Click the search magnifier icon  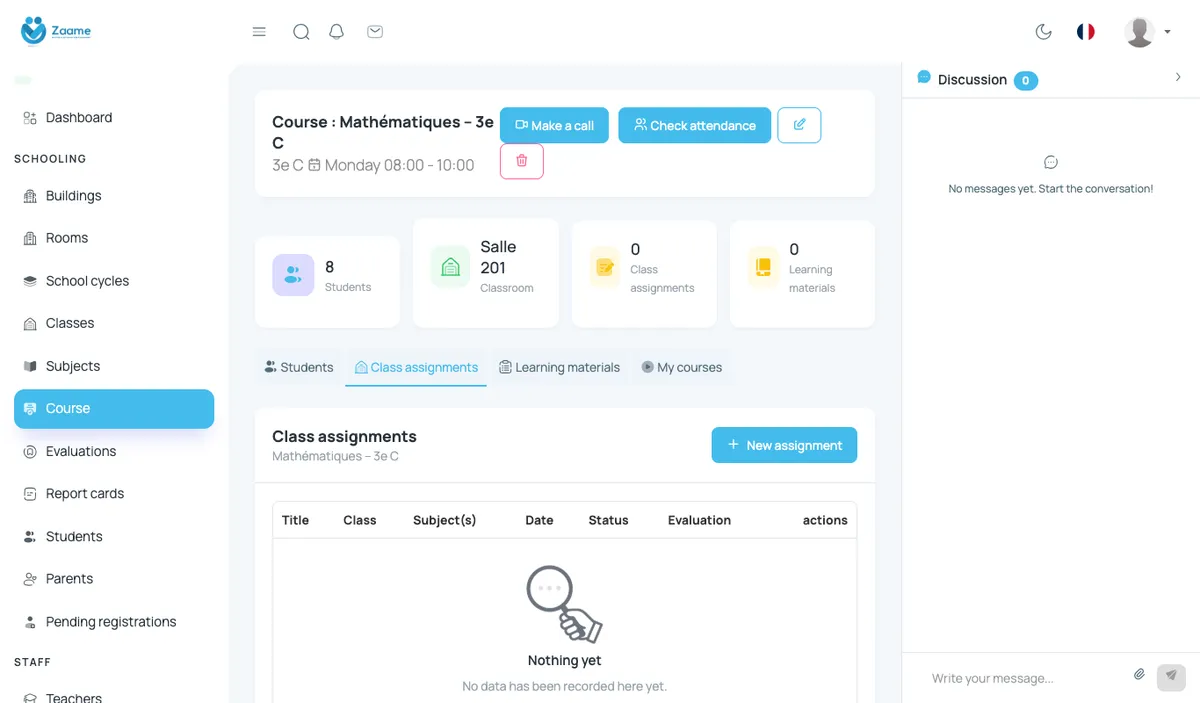click(x=301, y=32)
